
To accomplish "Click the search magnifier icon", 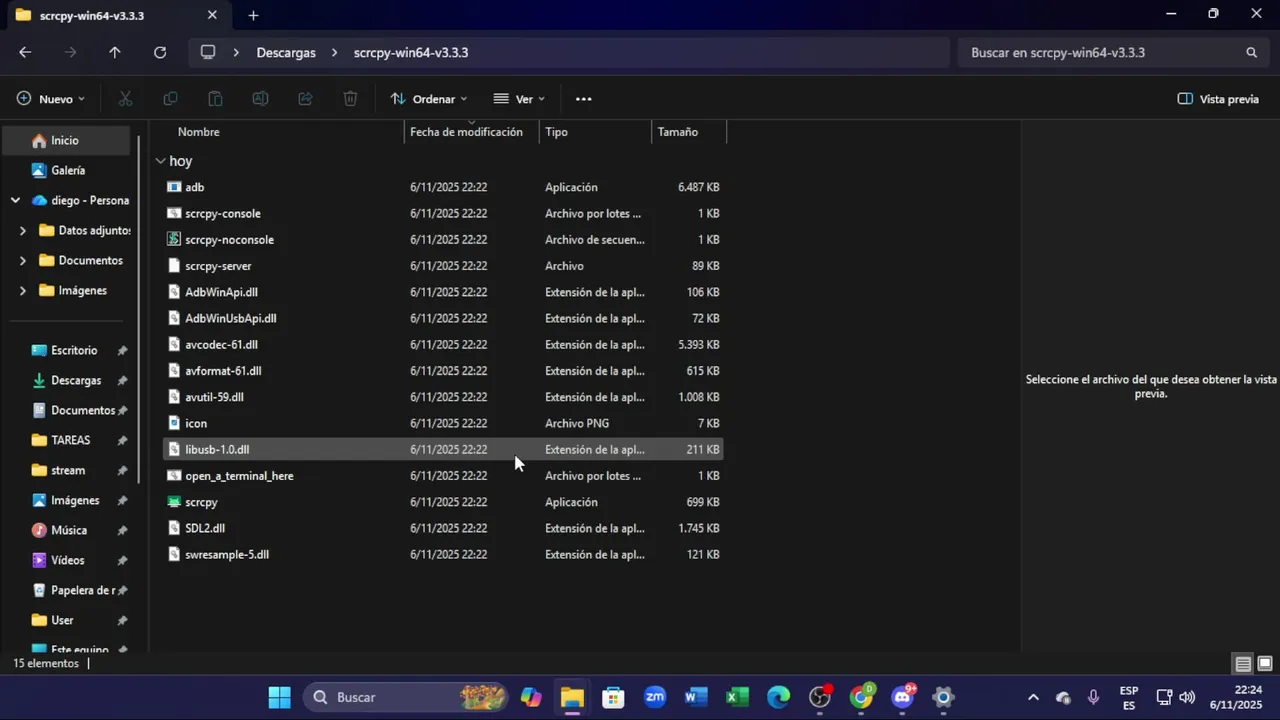I will pyautogui.click(x=1251, y=52).
